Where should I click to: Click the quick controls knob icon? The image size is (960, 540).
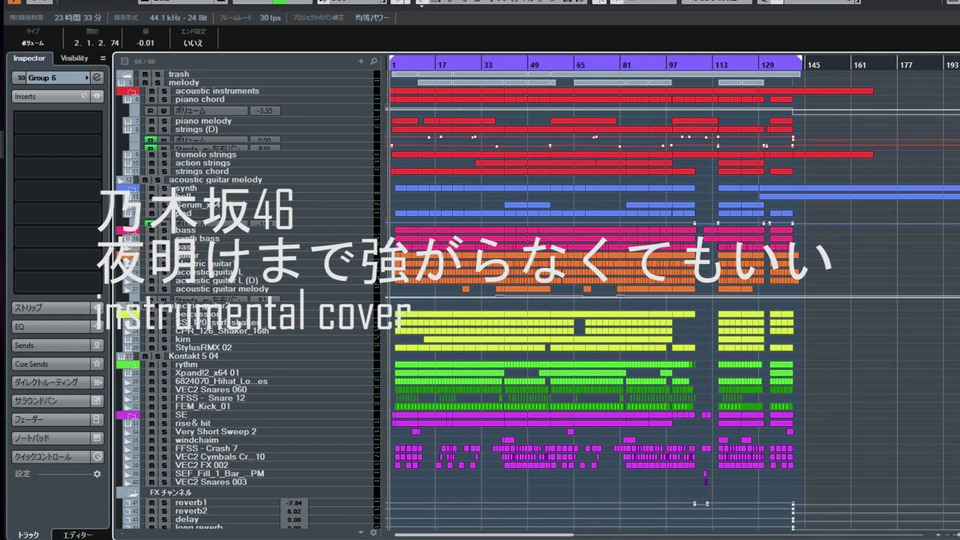pos(97,457)
